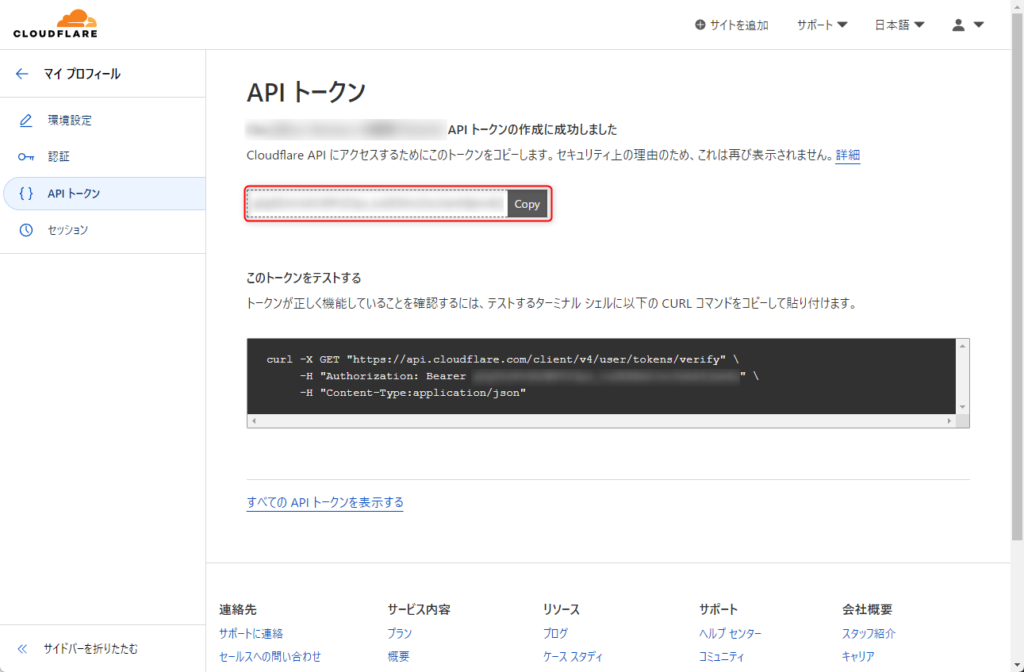1024x672 pixels.
Task: Click the code block scroll-right arrow
Action: point(950,421)
